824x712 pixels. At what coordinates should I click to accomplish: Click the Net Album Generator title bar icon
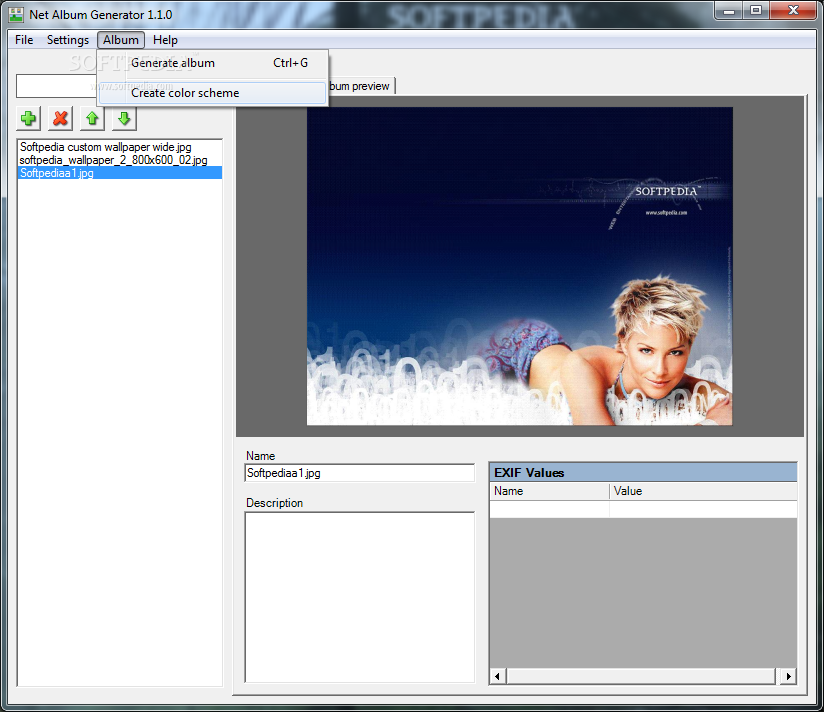point(16,15)
